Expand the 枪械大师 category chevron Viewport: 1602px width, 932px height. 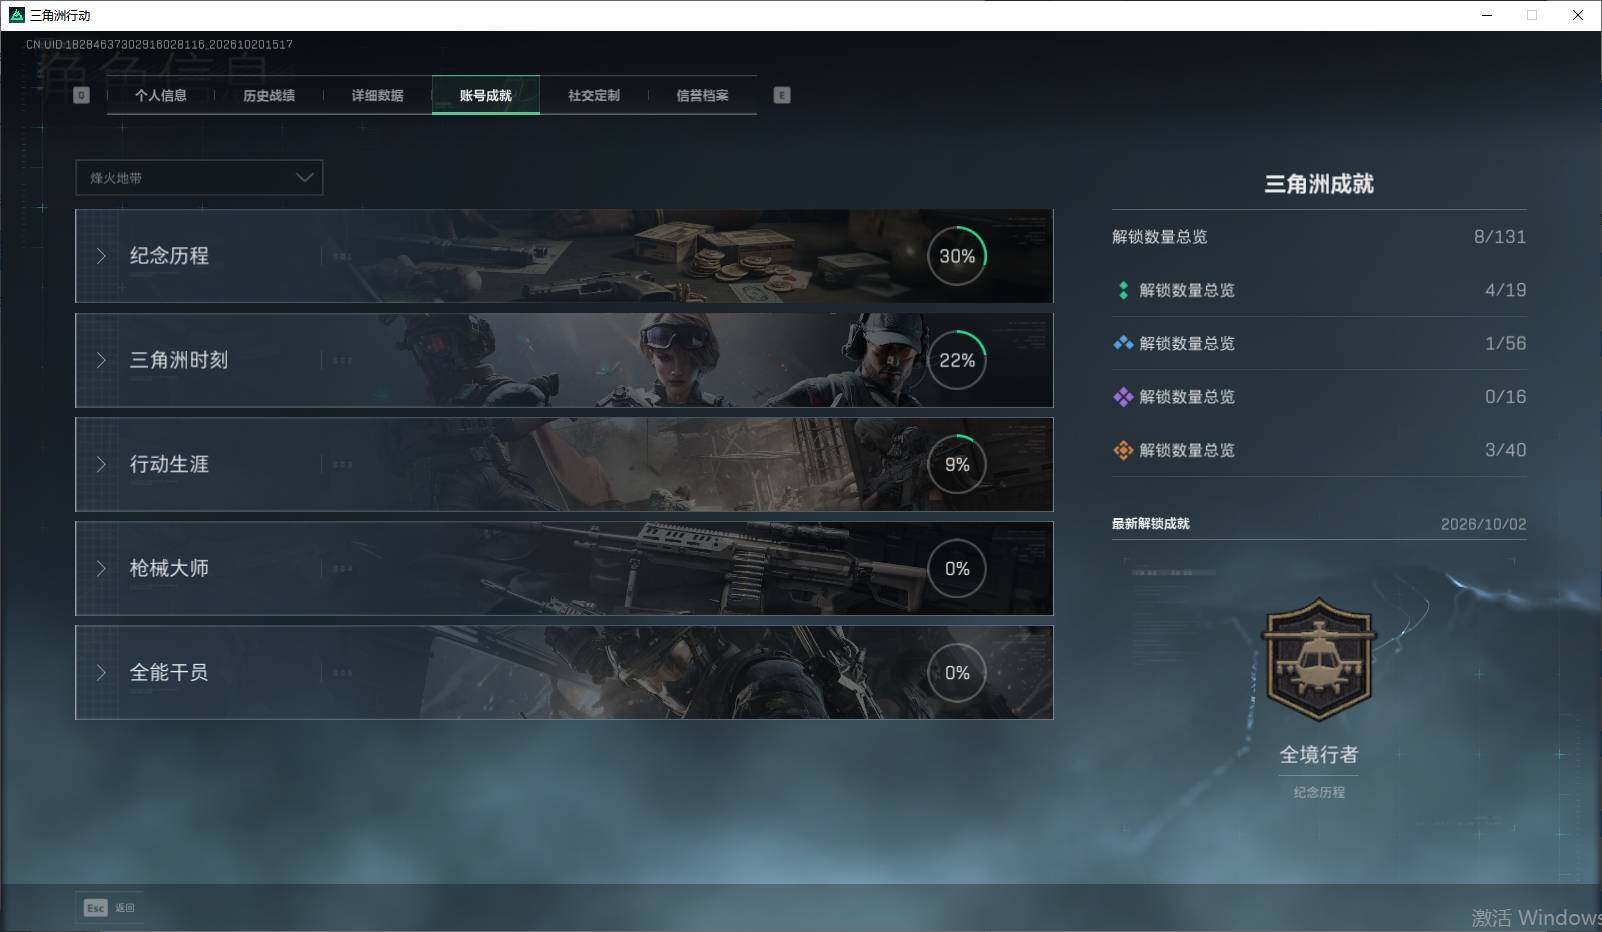(x=101, y=568)
